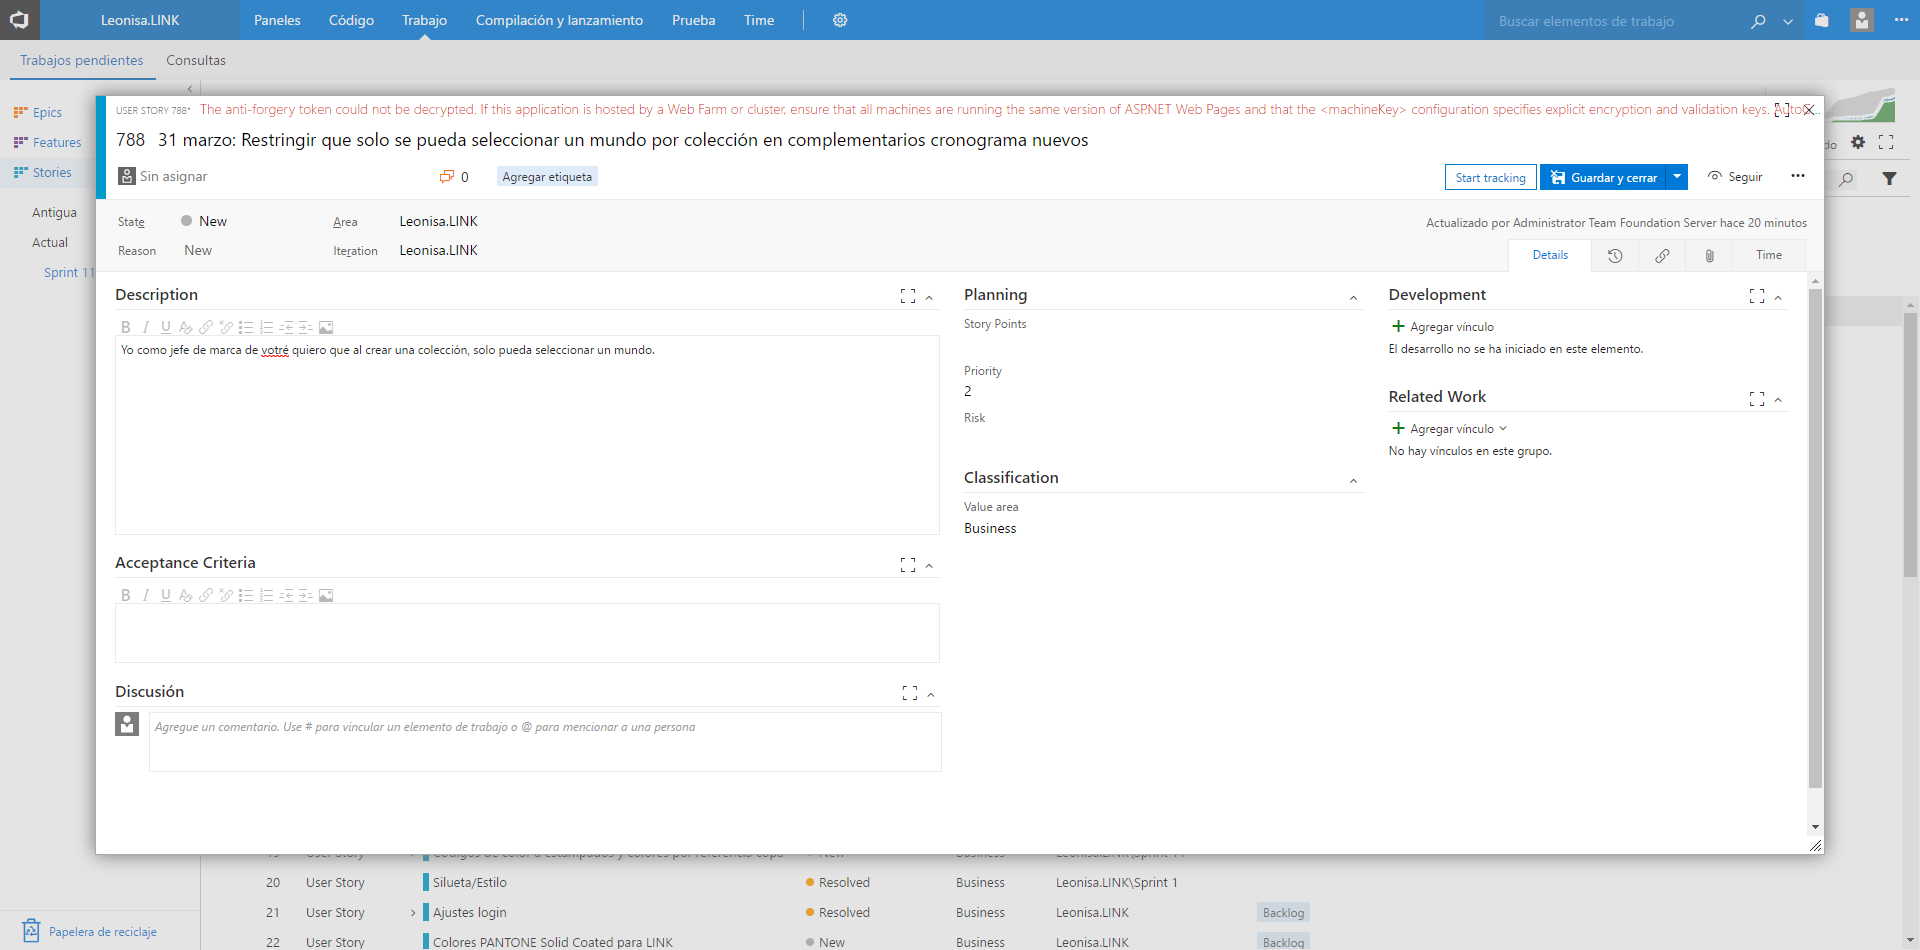Open the Prueba menu
1920x950 pixels.
(693, 20)
